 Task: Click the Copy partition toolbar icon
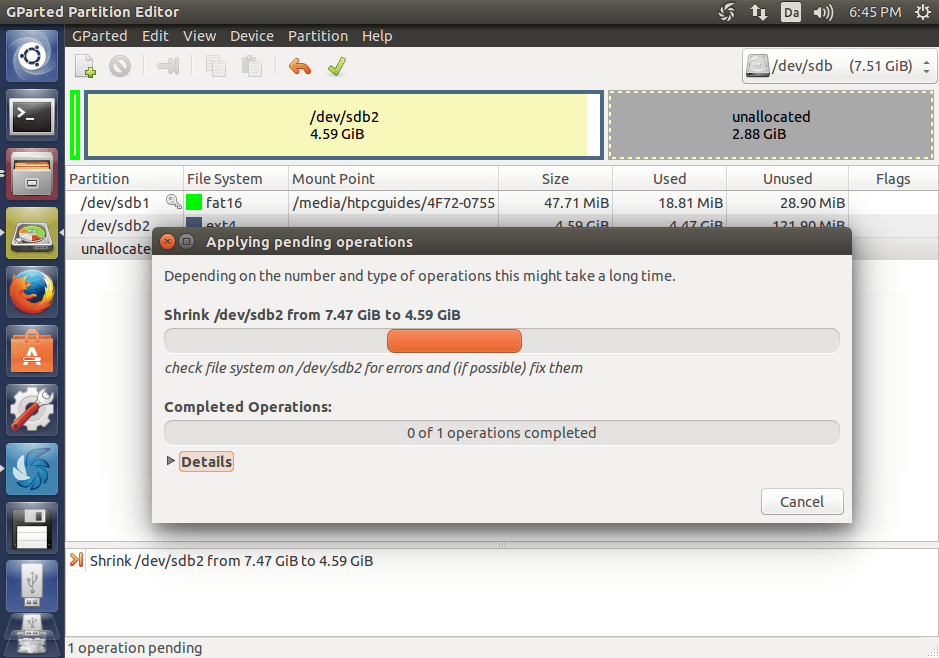pyautogui.click(x=215, y=67)
